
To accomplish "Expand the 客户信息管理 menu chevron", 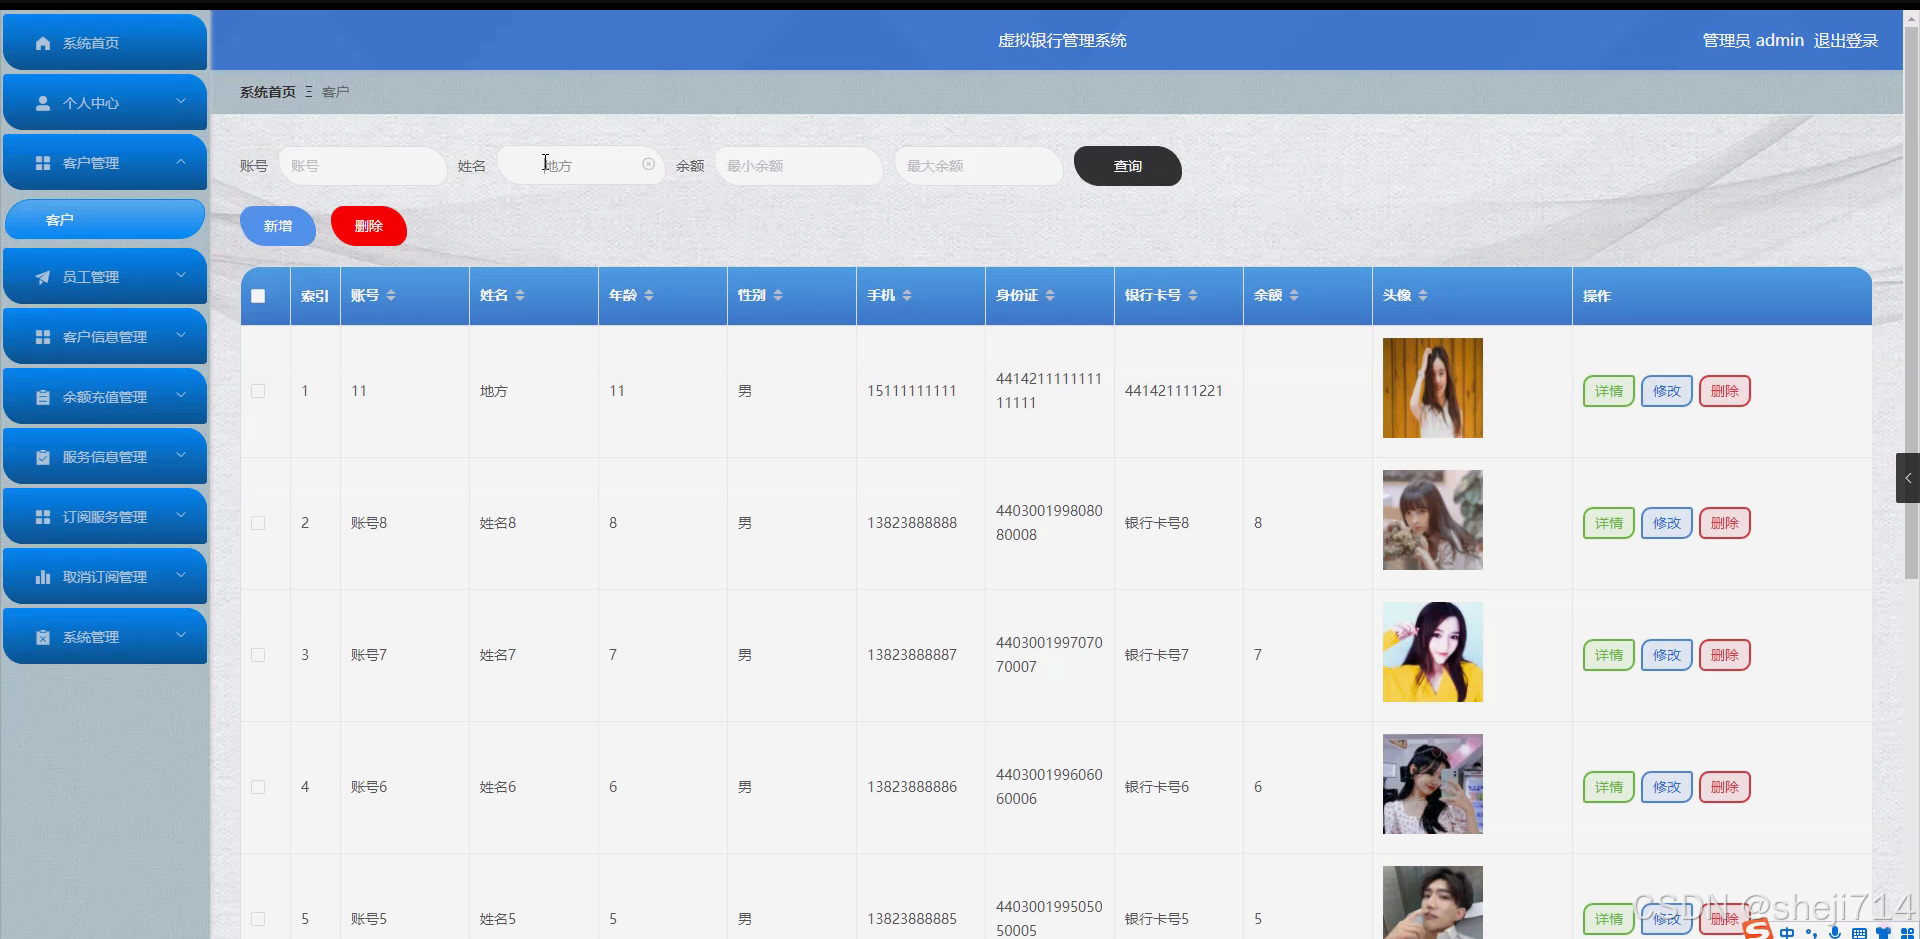I will click(181, 335).
